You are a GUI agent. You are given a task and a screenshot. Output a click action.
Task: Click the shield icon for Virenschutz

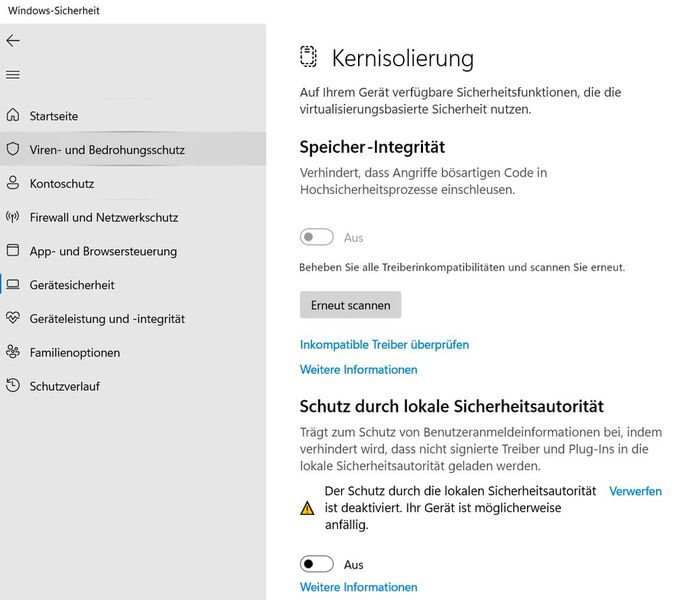[x=13, y=149]
